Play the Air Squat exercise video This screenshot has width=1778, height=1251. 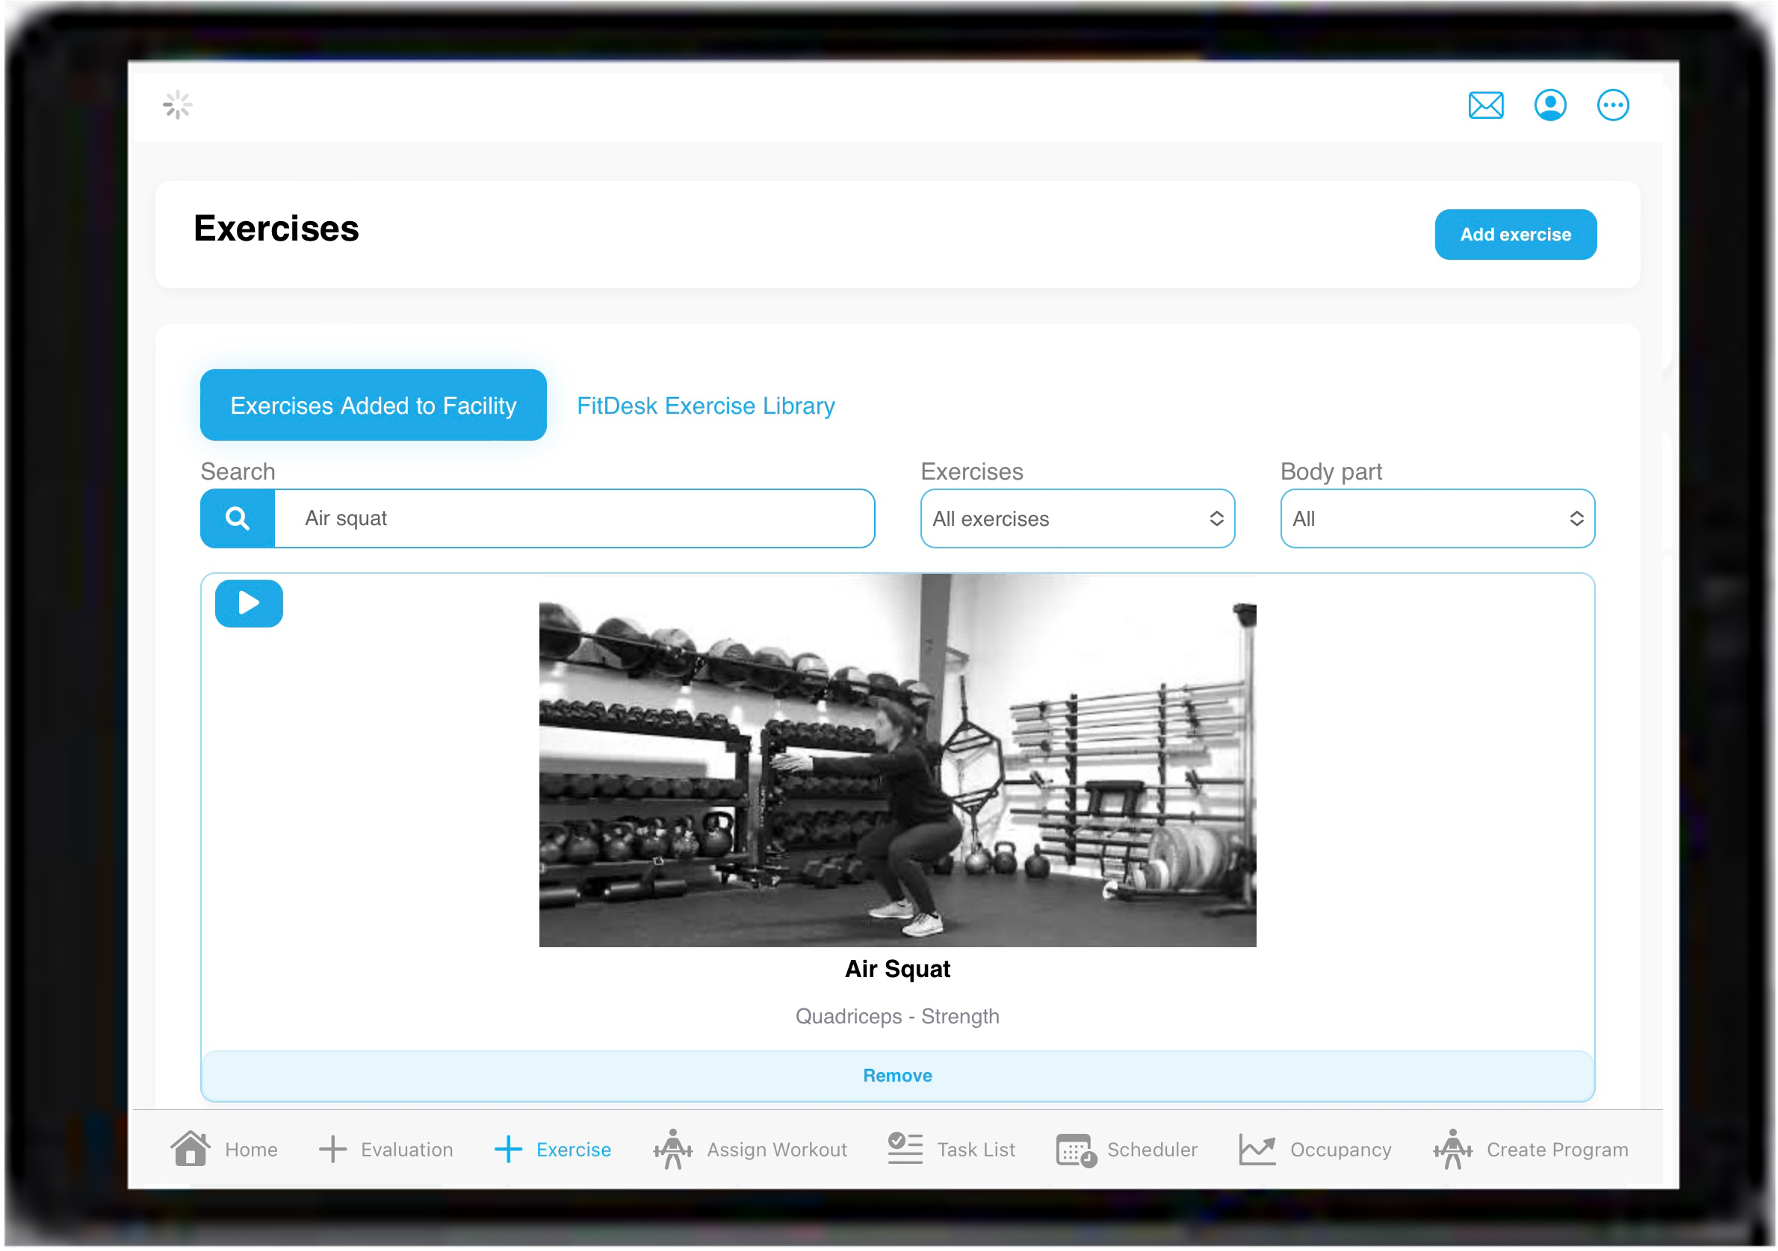[248, 603]
